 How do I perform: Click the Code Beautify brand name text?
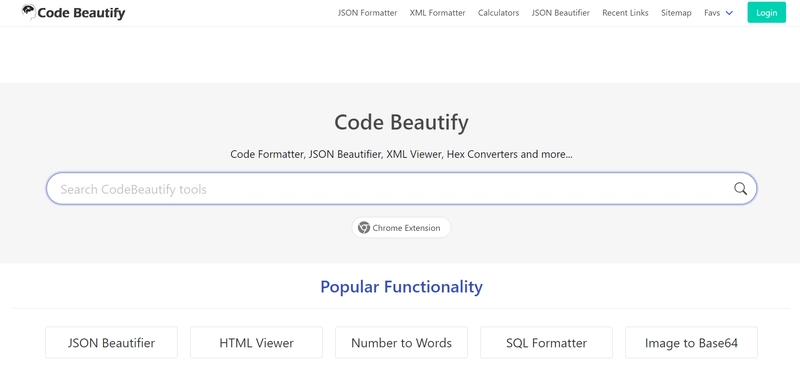pyautogui.click(x=81, y=13)
